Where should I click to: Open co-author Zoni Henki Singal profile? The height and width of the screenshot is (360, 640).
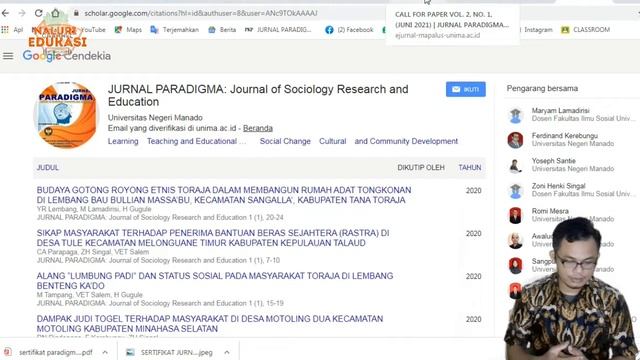tap(558, 186)
